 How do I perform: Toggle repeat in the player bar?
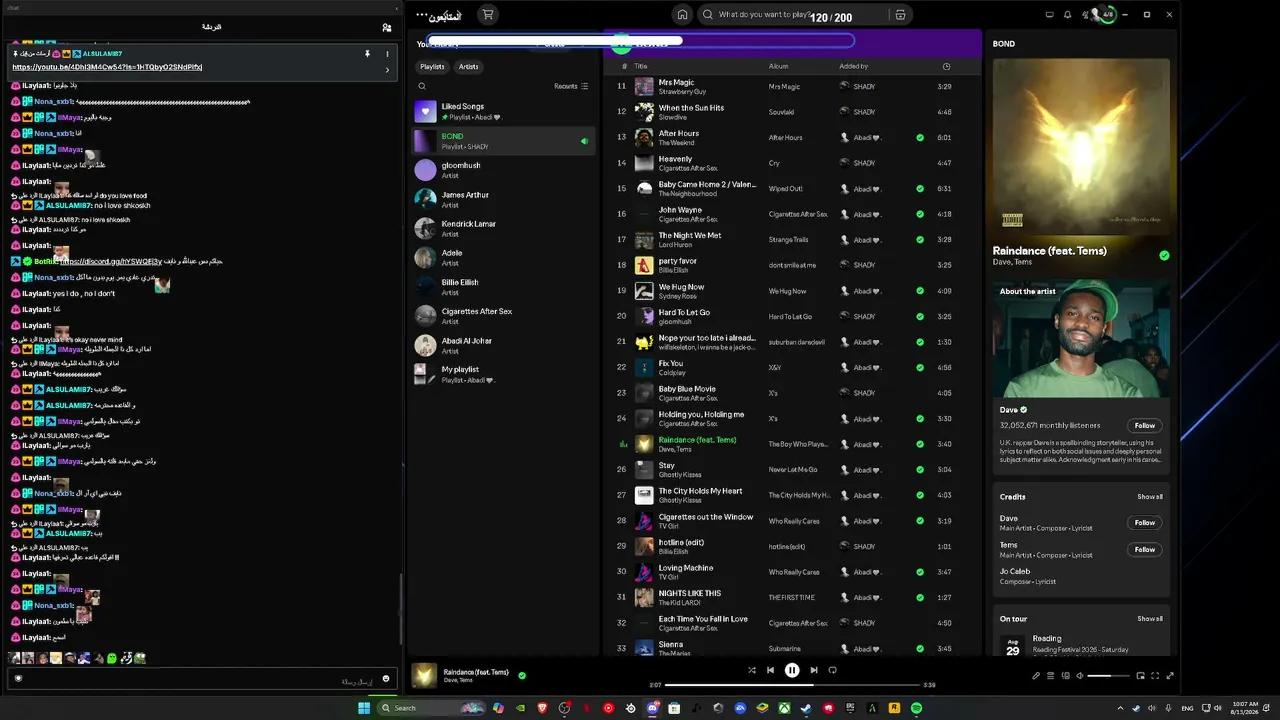832,670
